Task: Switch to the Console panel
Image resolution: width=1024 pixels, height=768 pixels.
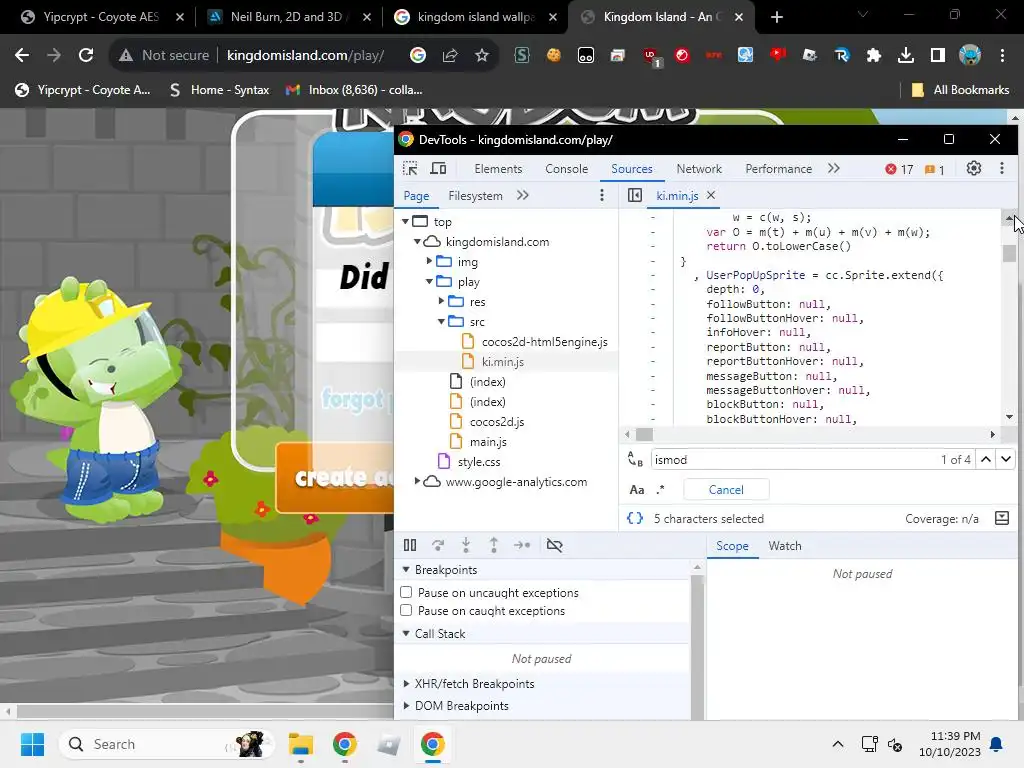Action: (x=567, y=168)
